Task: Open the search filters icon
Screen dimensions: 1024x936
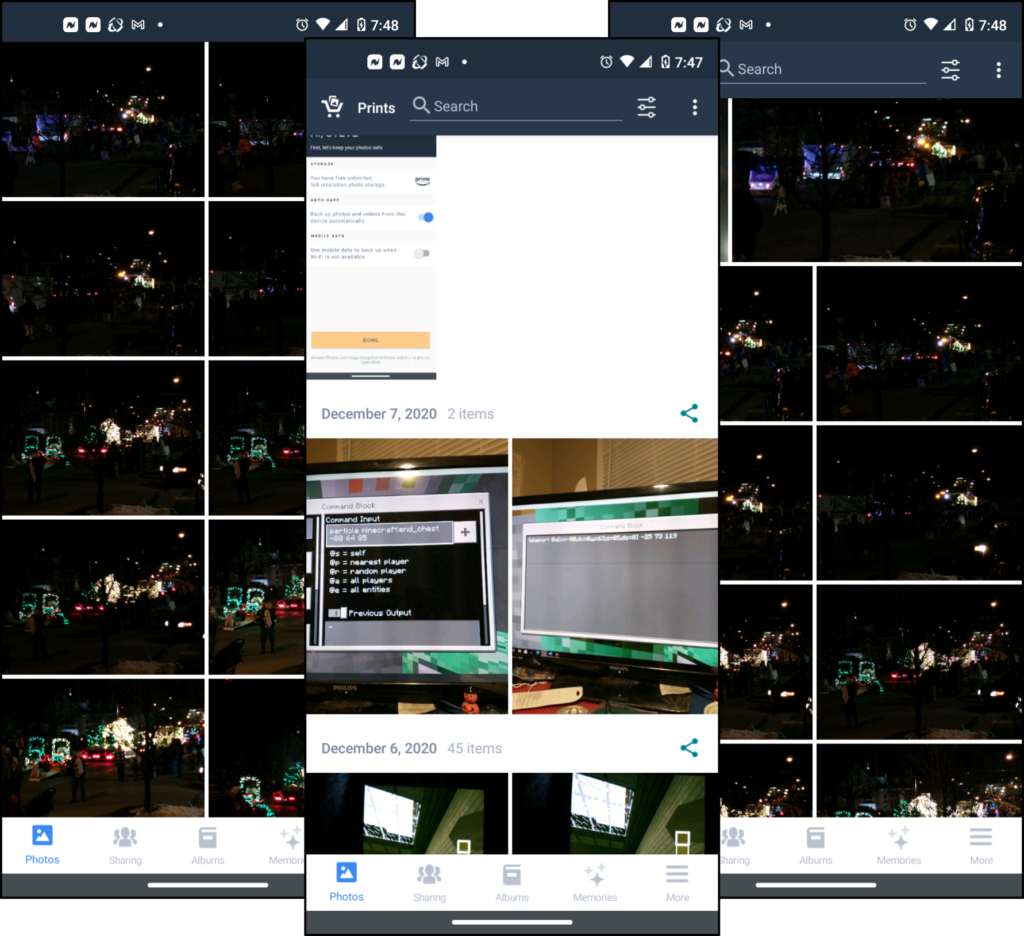Action: 646,106
